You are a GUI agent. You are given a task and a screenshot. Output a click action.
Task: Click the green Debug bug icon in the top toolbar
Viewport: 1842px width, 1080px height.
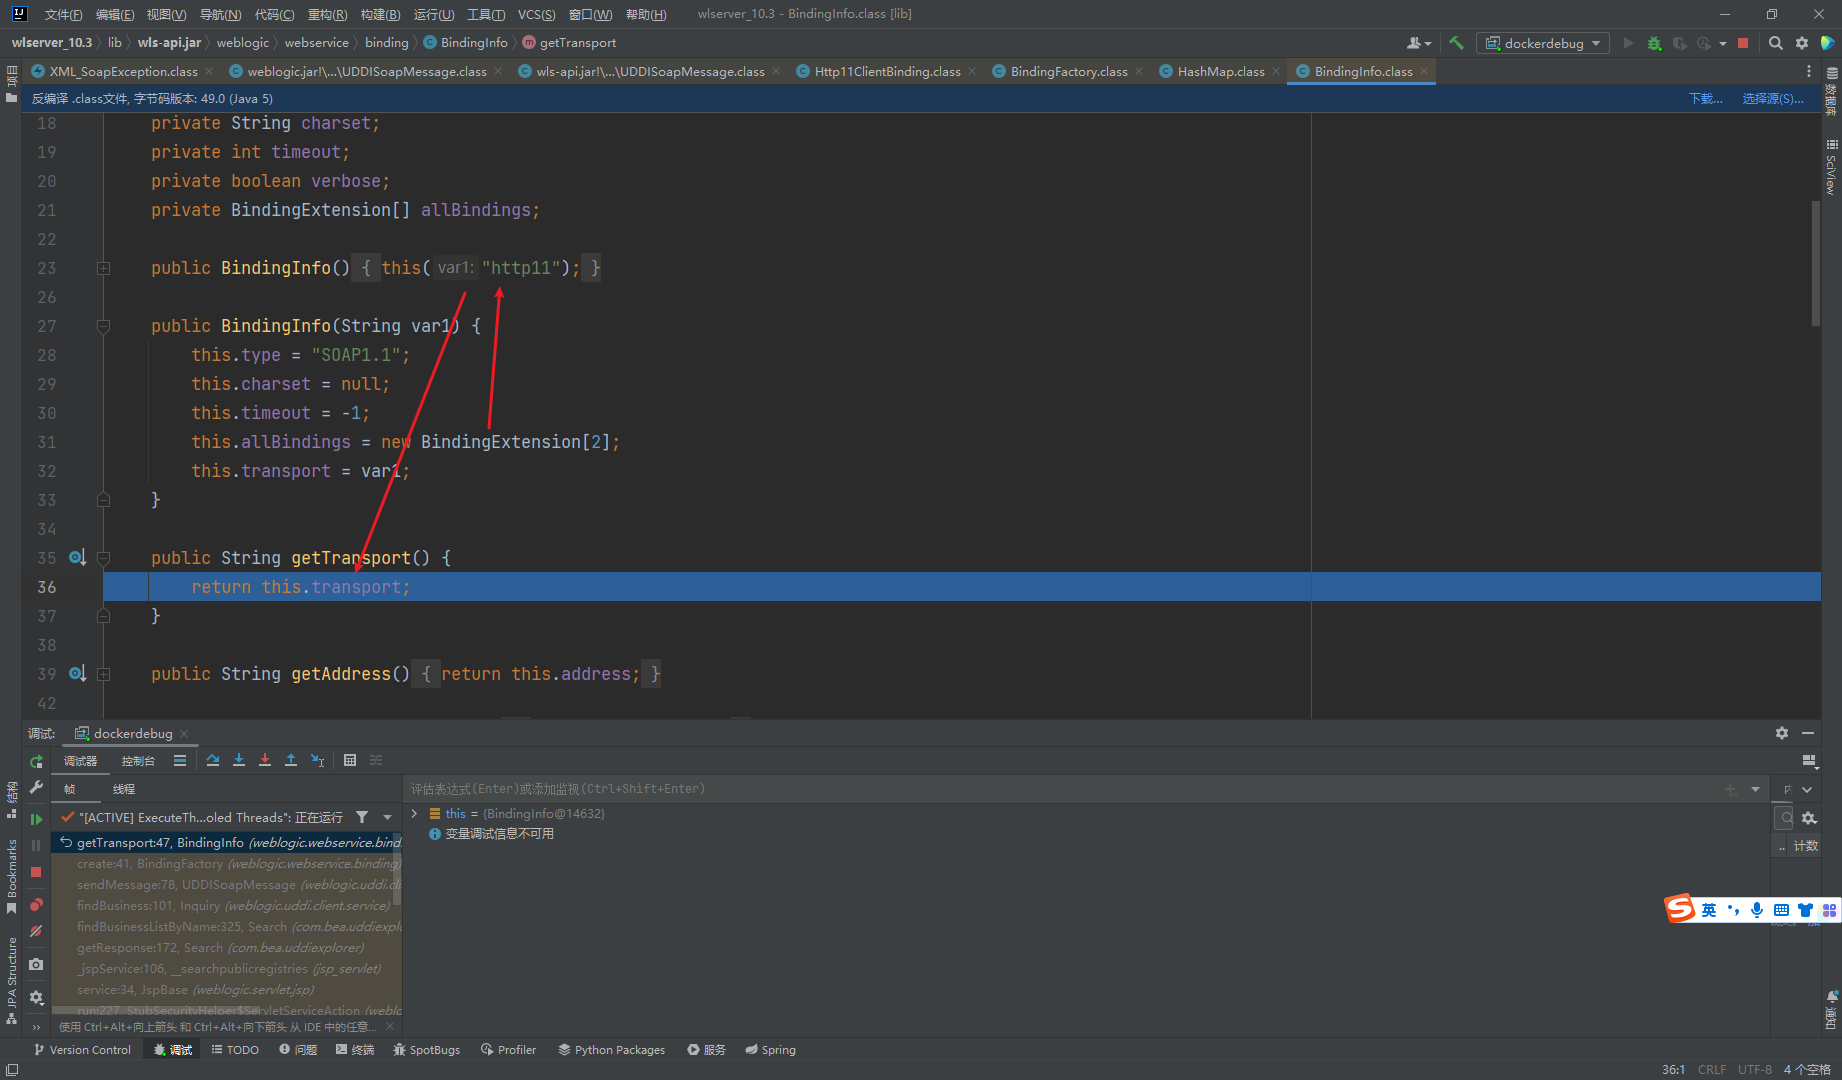coord(1654,43)
